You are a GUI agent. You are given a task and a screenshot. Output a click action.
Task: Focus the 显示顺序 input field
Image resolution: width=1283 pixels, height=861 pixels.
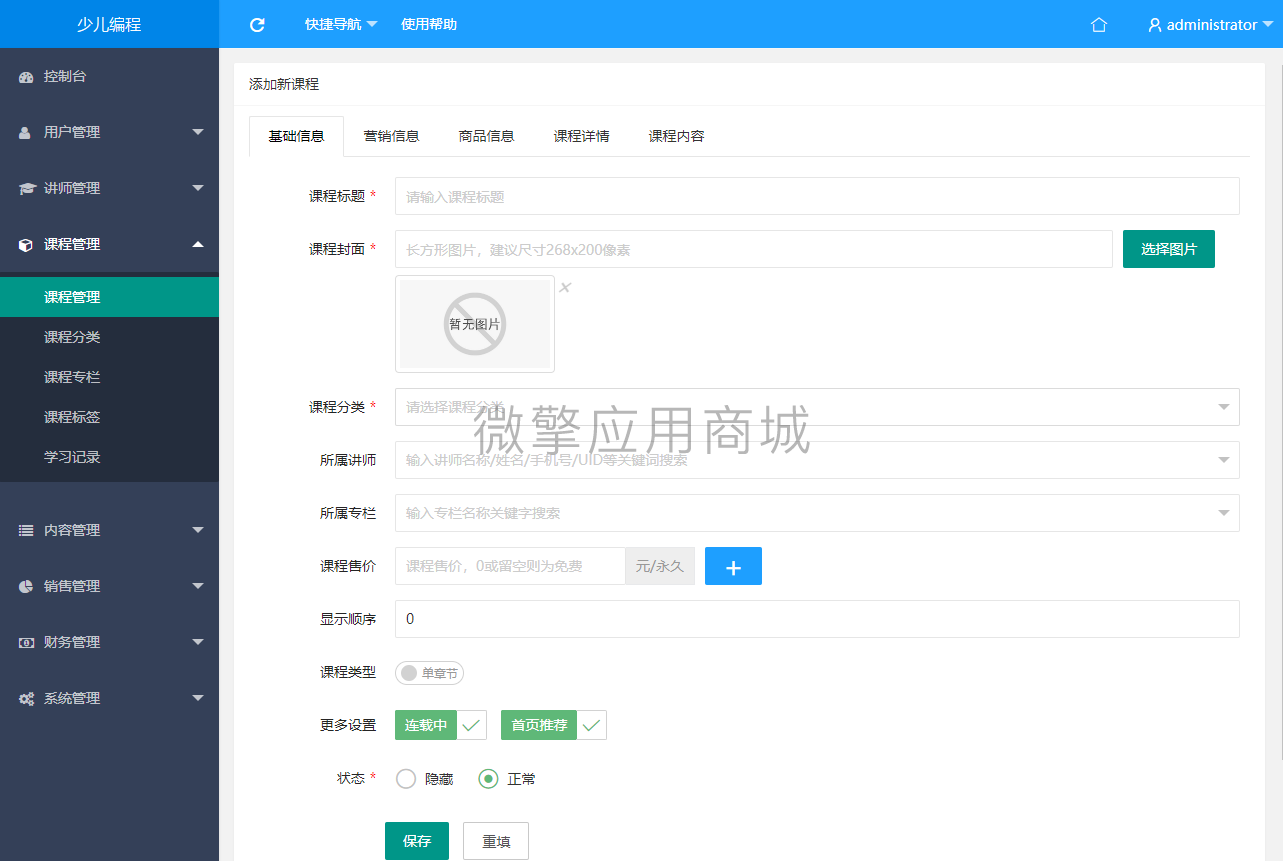[817, 619]
